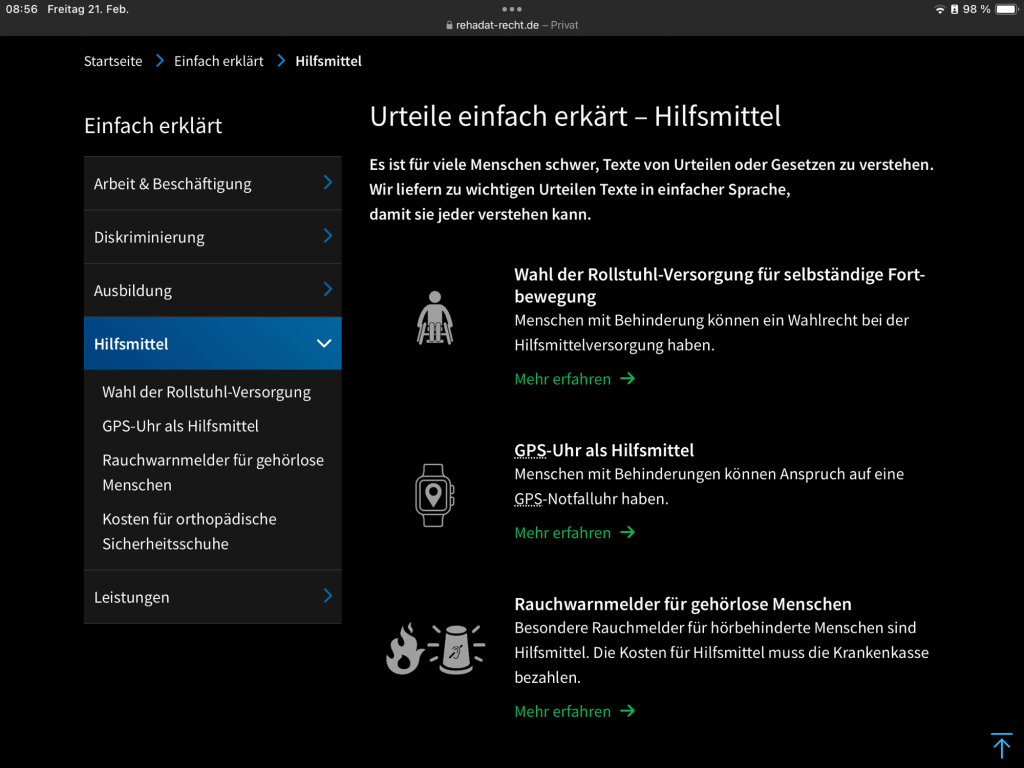The height and width of the screenshot is (768, 1024).
Task: Select GPS-Uhr als Hilfsmittel in sidebar
Action: 180,426
